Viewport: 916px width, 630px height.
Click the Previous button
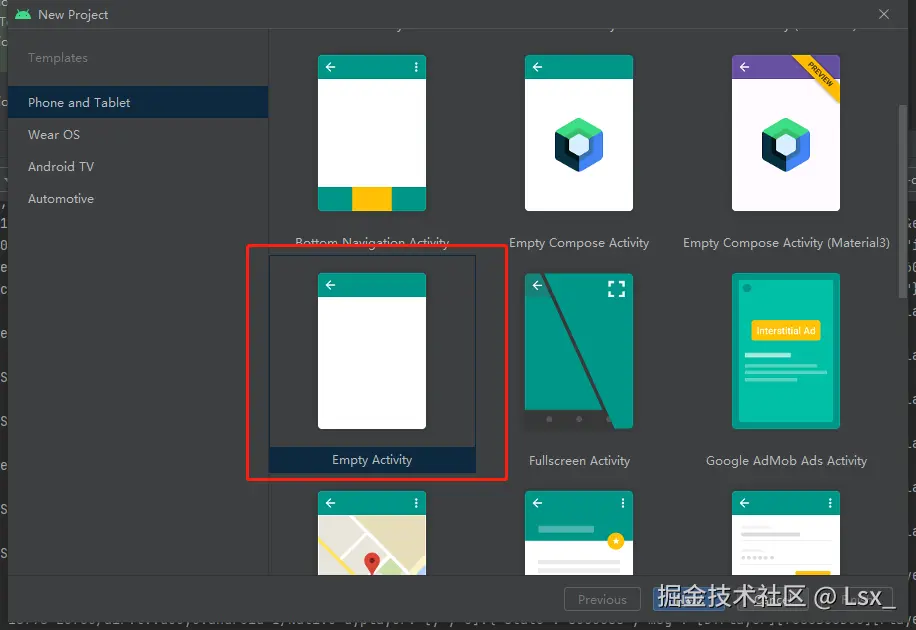point(602,600)
